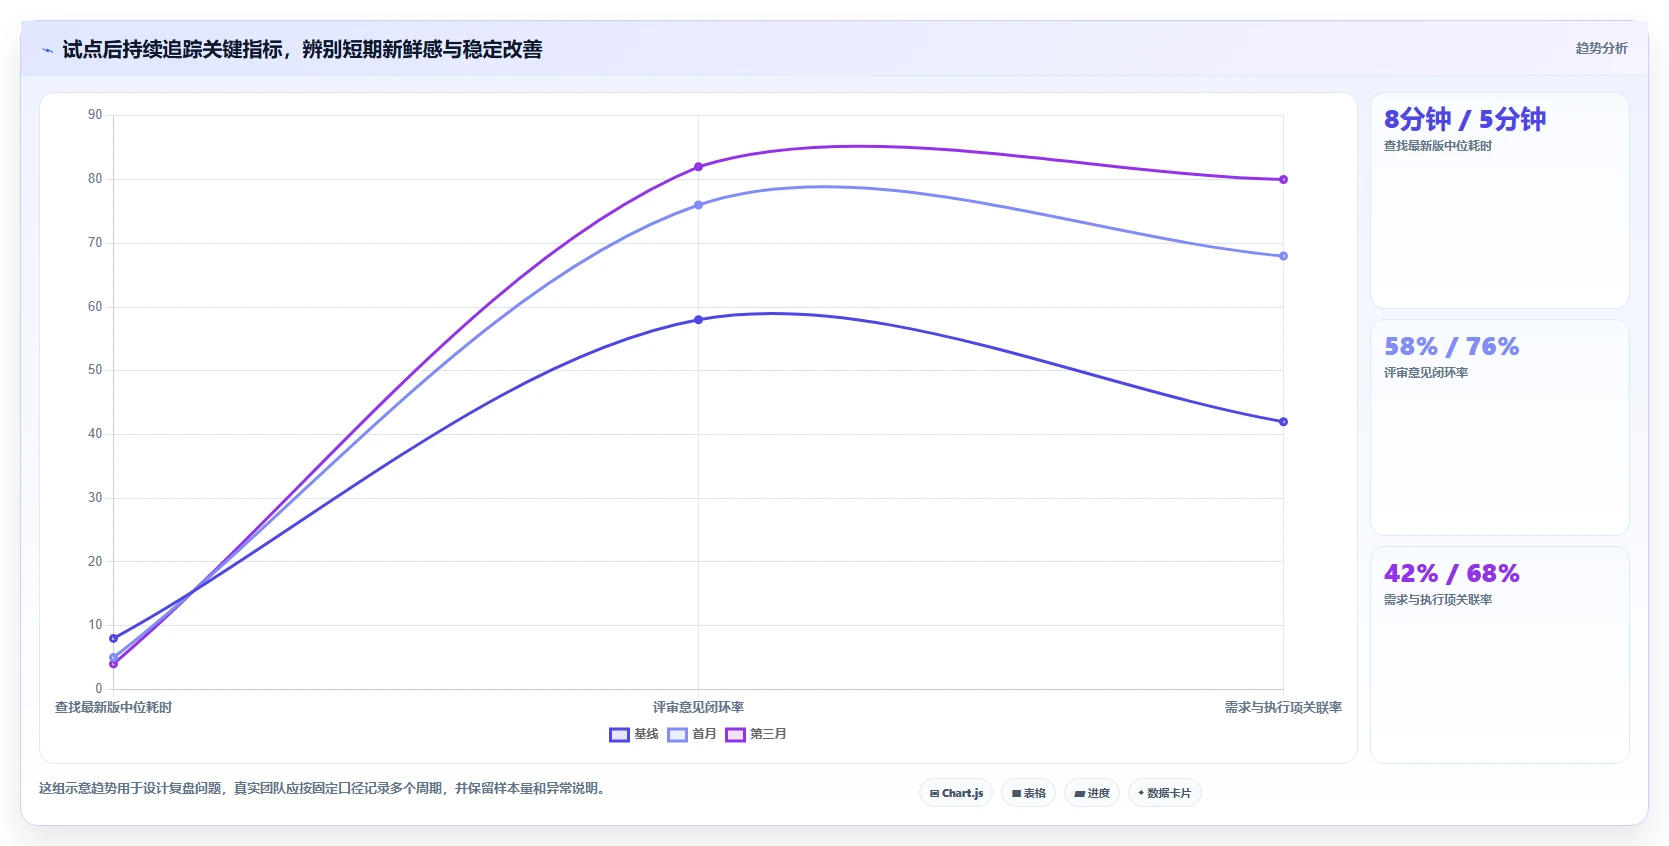Screen dimensions: 1669x846
Task: Open the 8分钟 / 5分钟 metric card
Action: coord(1500,200)
